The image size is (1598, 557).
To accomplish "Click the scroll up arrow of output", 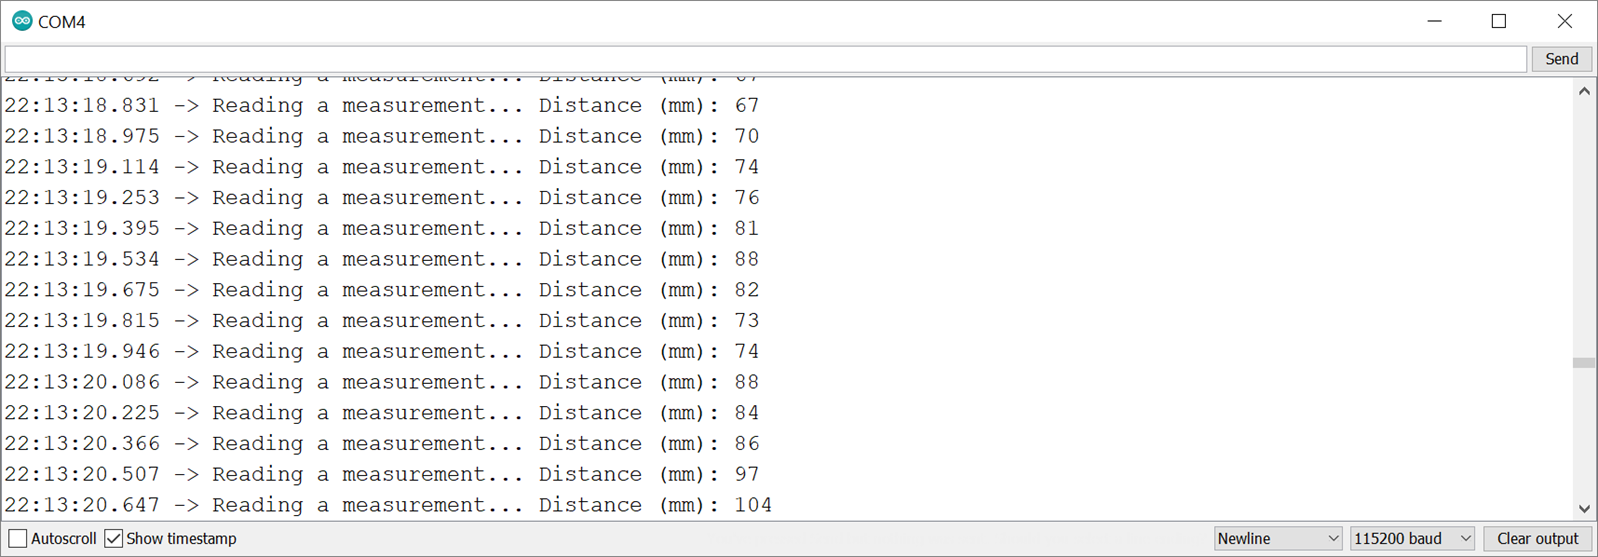I will point(1584,92).
